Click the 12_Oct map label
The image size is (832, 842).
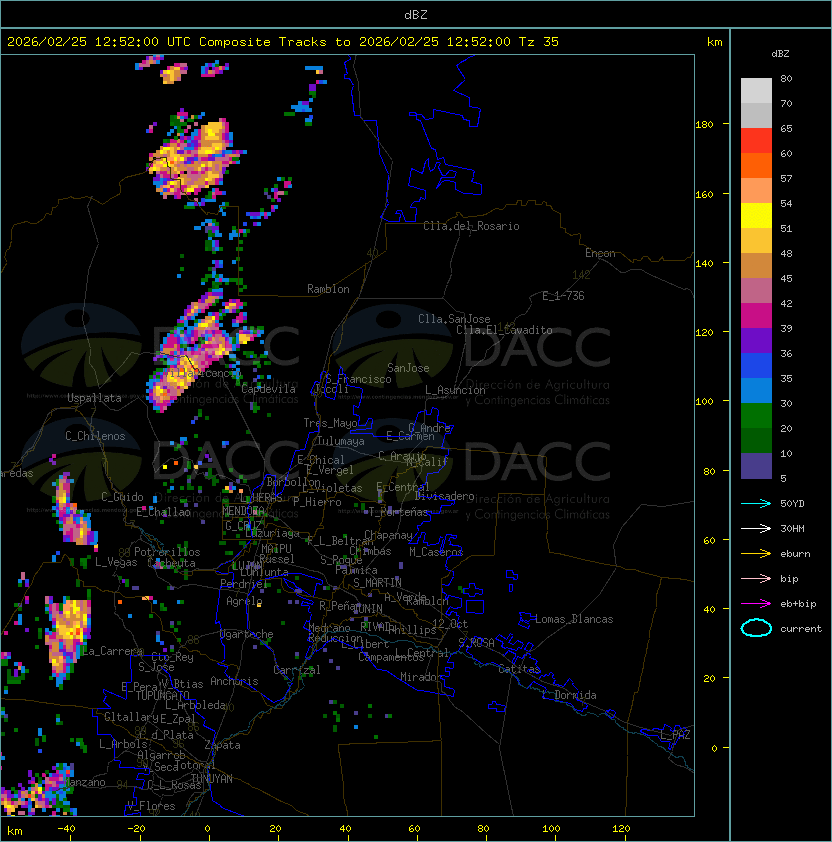450,624
